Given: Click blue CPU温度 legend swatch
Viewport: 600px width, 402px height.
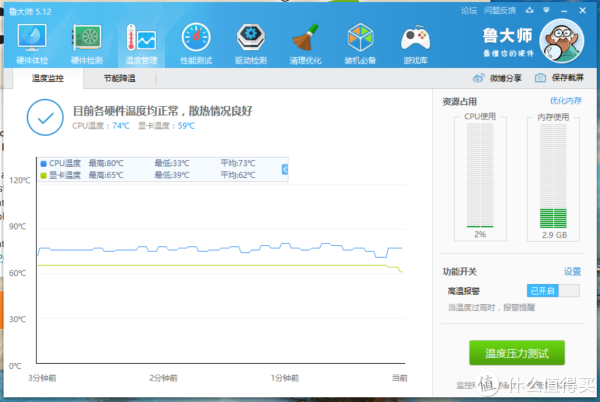Looking at the screenshot, I should tap(43, 164).
